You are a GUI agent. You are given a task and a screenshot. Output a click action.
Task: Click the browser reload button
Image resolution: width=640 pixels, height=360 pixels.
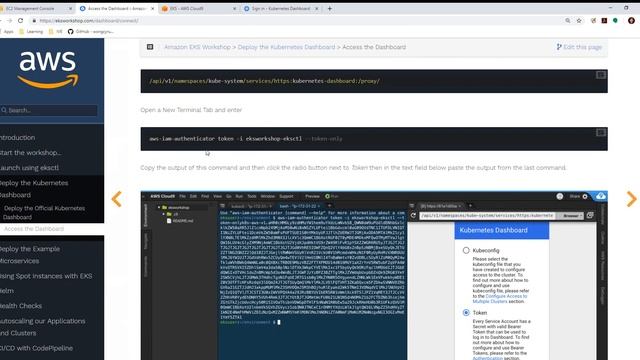[20, 20]
